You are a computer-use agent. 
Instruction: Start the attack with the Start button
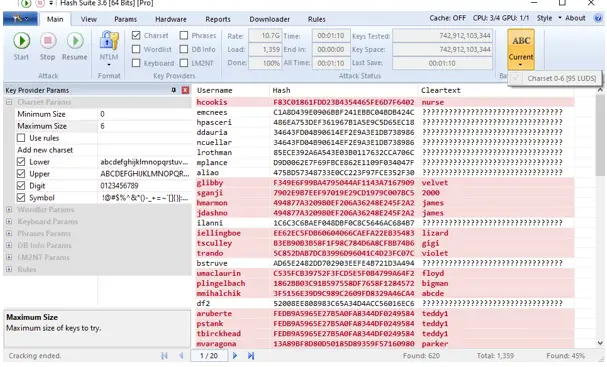tap(21, 46)
